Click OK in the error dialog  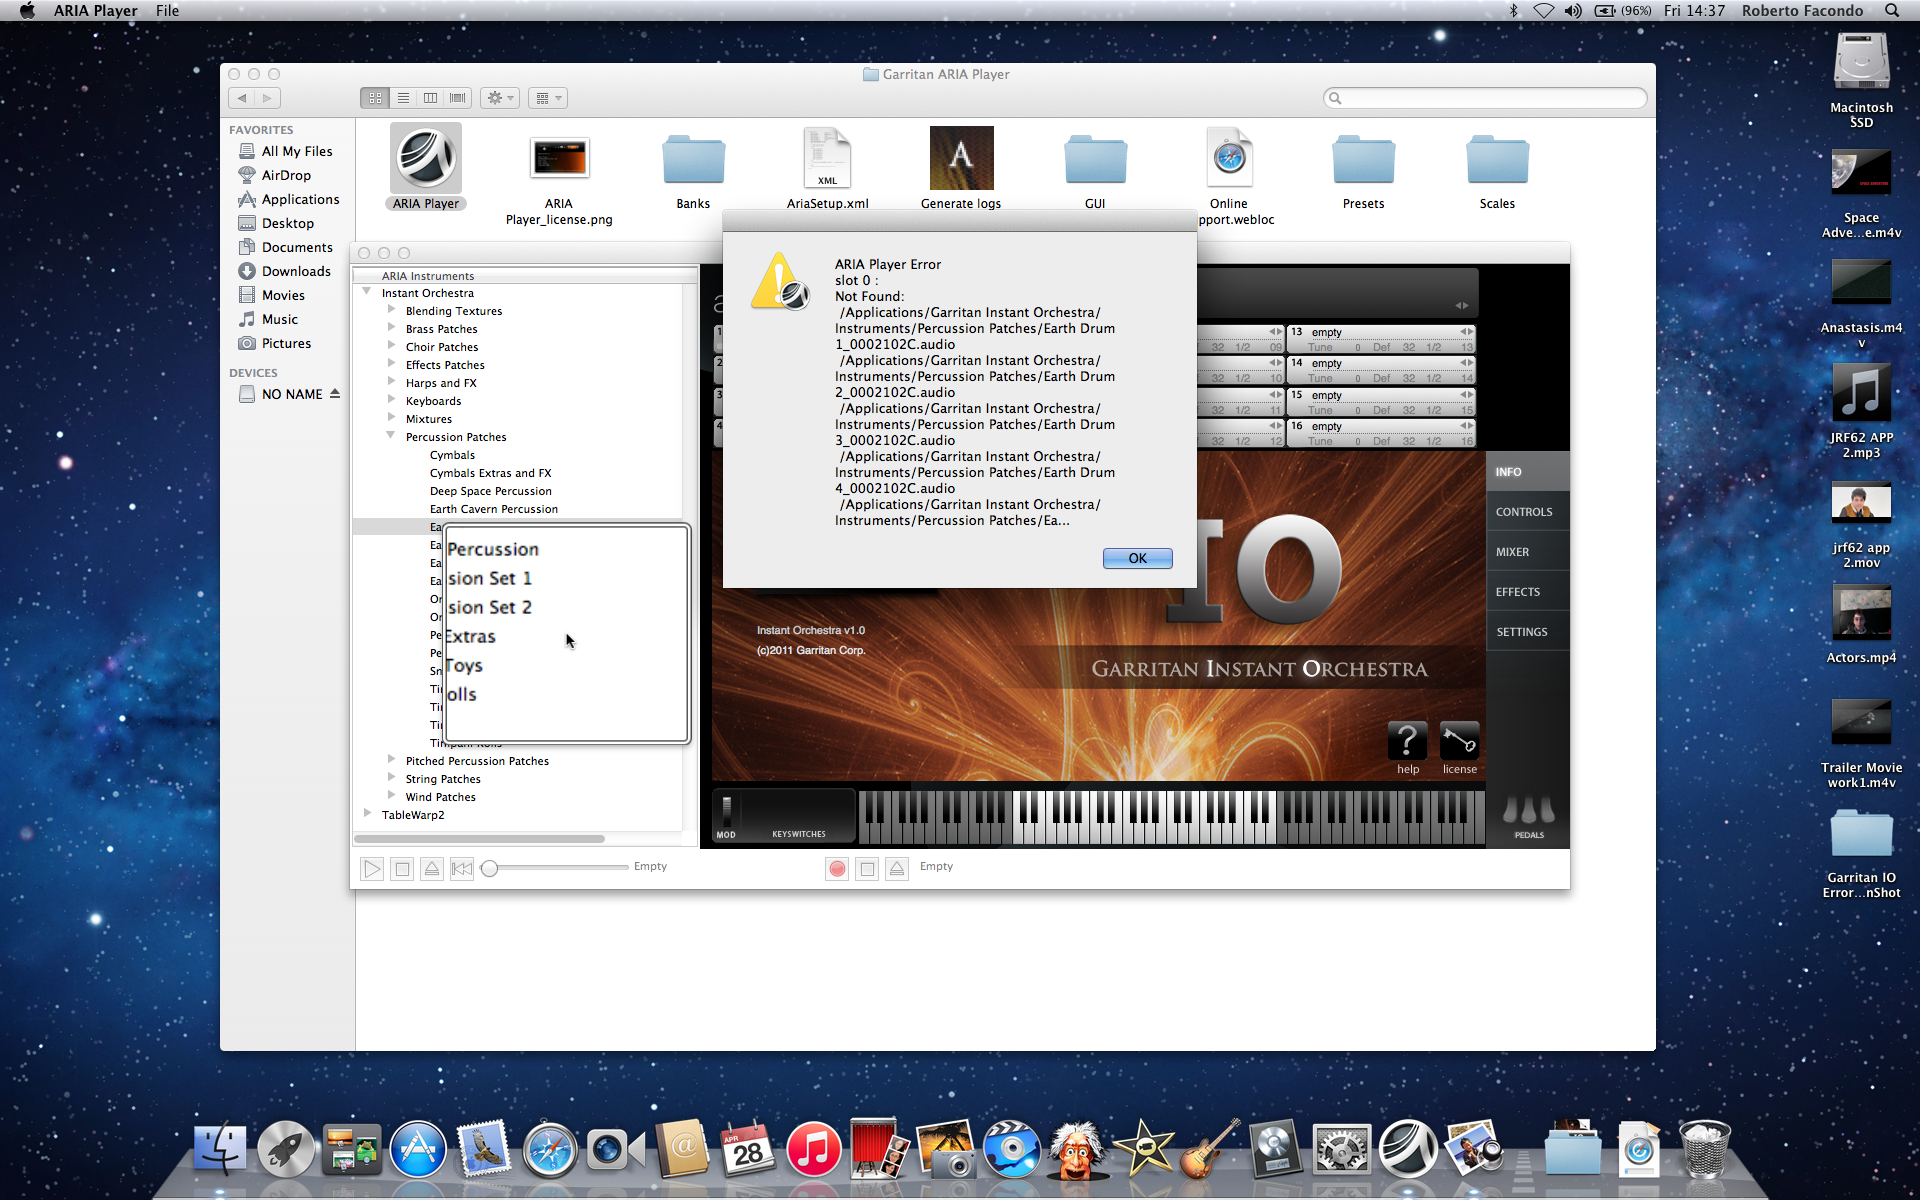point(1137,558)
